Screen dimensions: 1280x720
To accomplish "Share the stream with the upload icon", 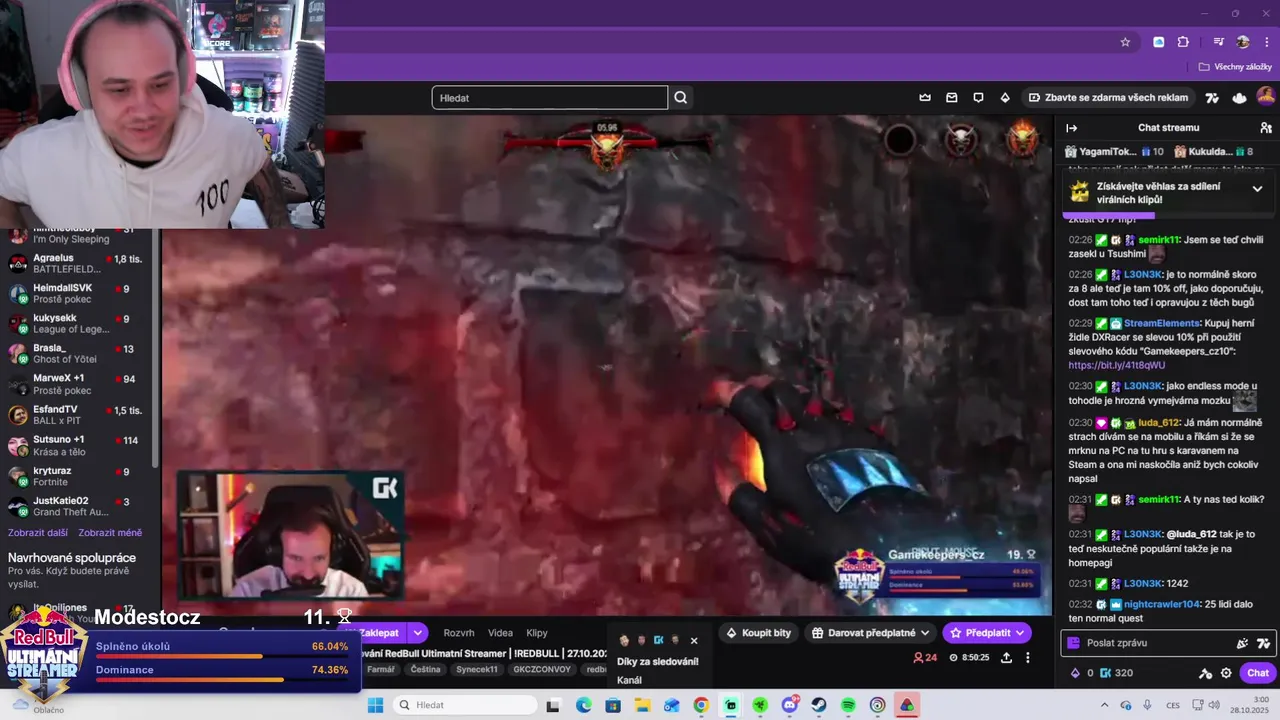I will coord(1006,657).
